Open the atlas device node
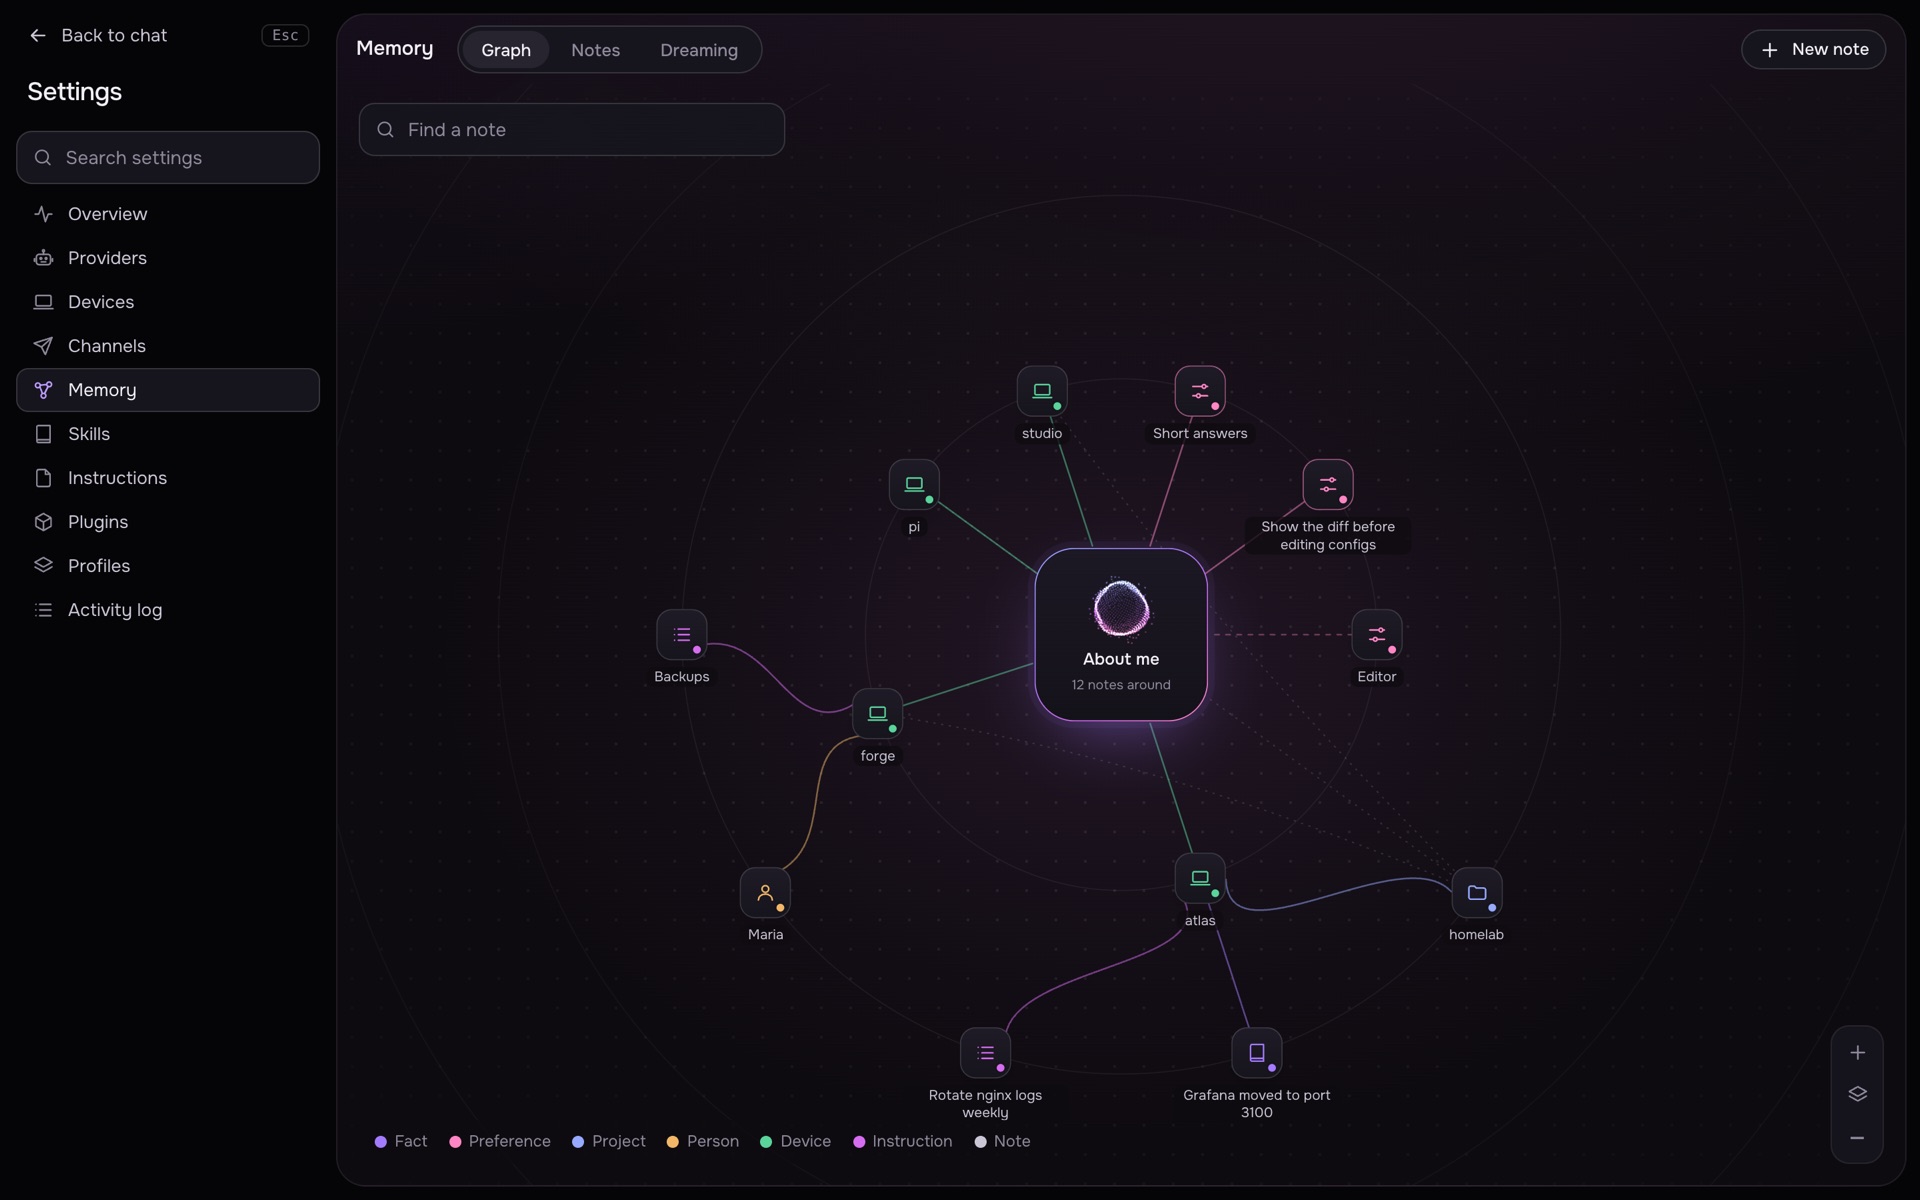The height and width of the screenshot is (1200, 1920). [1200, 878]
